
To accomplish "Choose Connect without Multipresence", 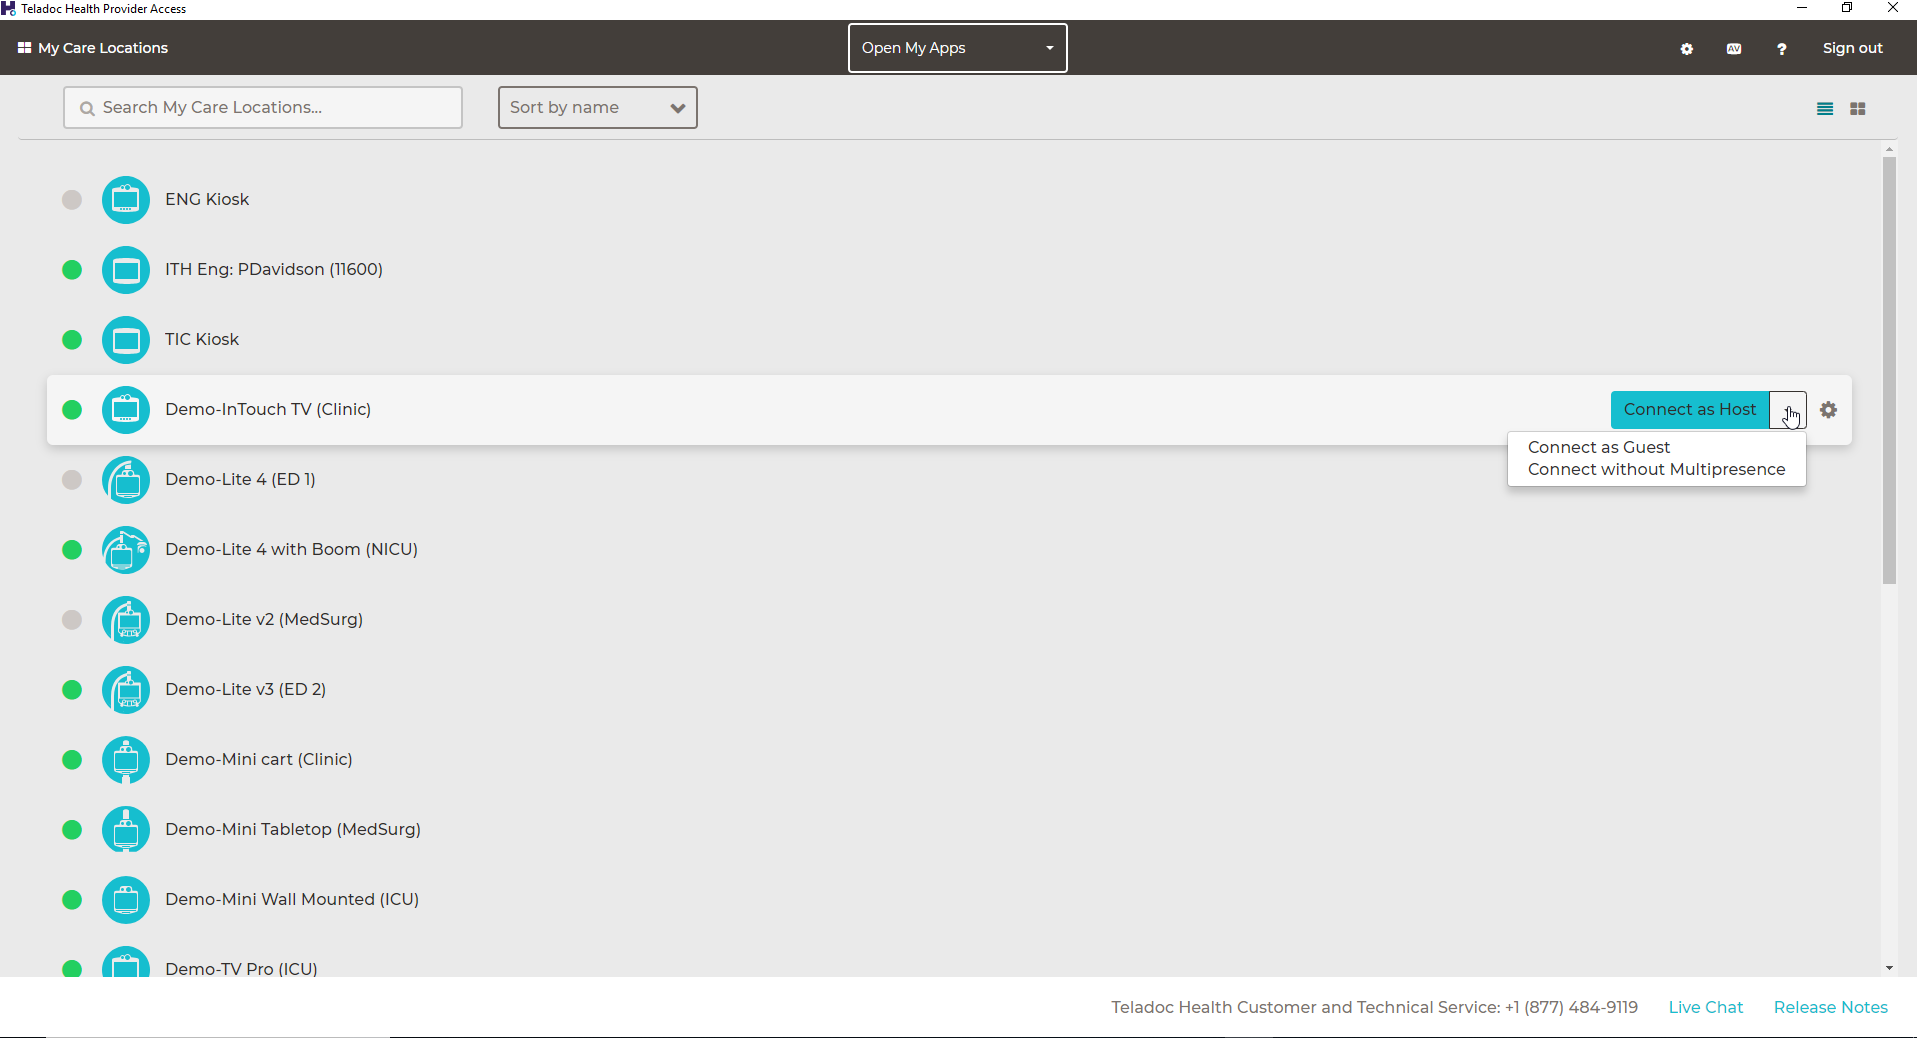I will (x=1656, y=470).
